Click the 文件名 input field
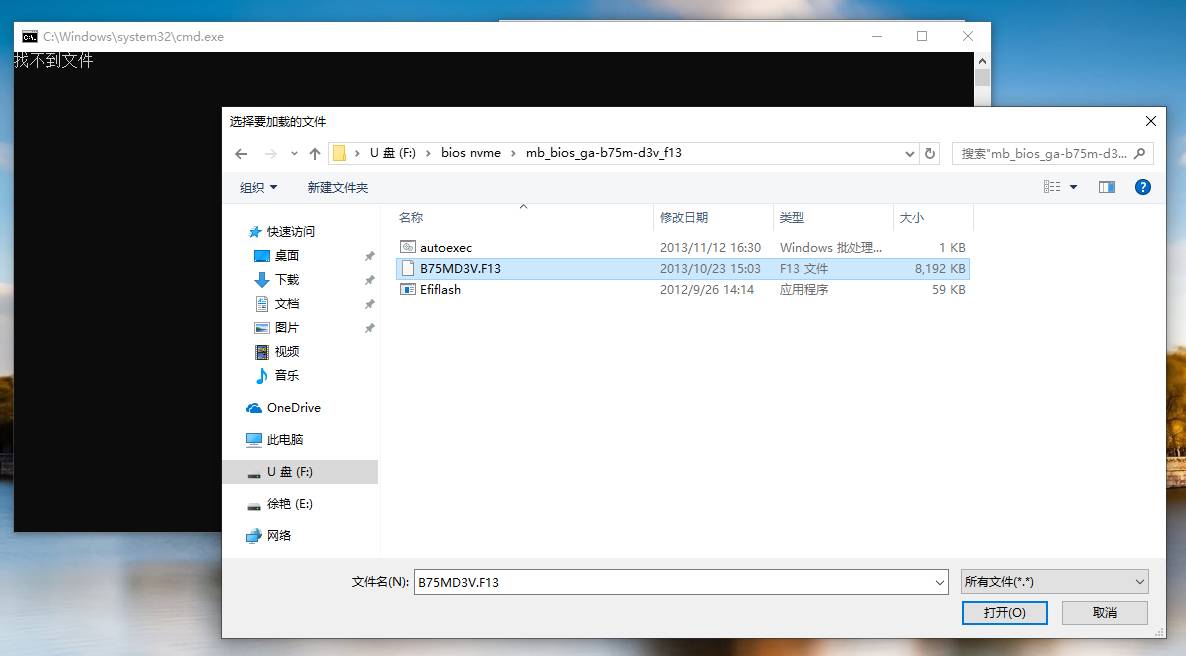Image resolution: width=1186 pixels, height=656 pixels. [673, 583]
